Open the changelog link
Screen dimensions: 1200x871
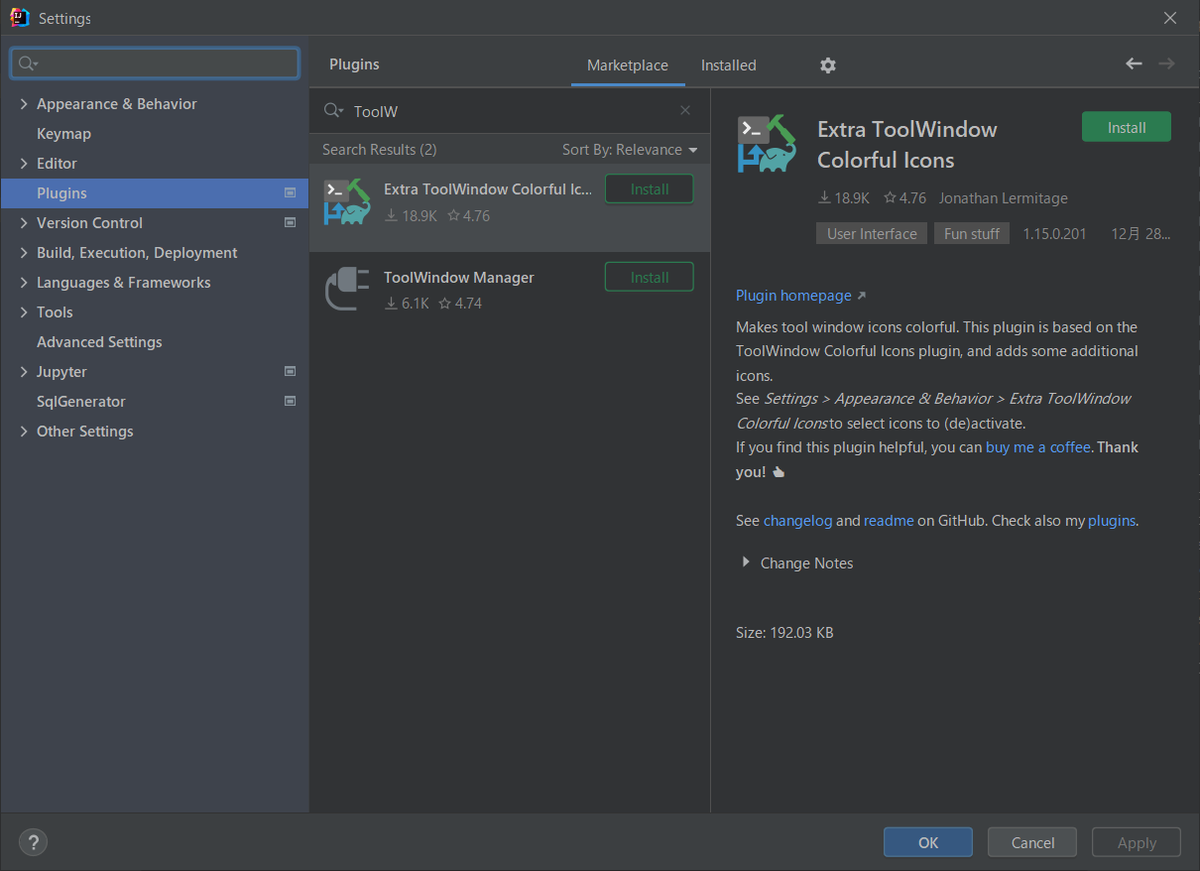[x=798, y=521]
